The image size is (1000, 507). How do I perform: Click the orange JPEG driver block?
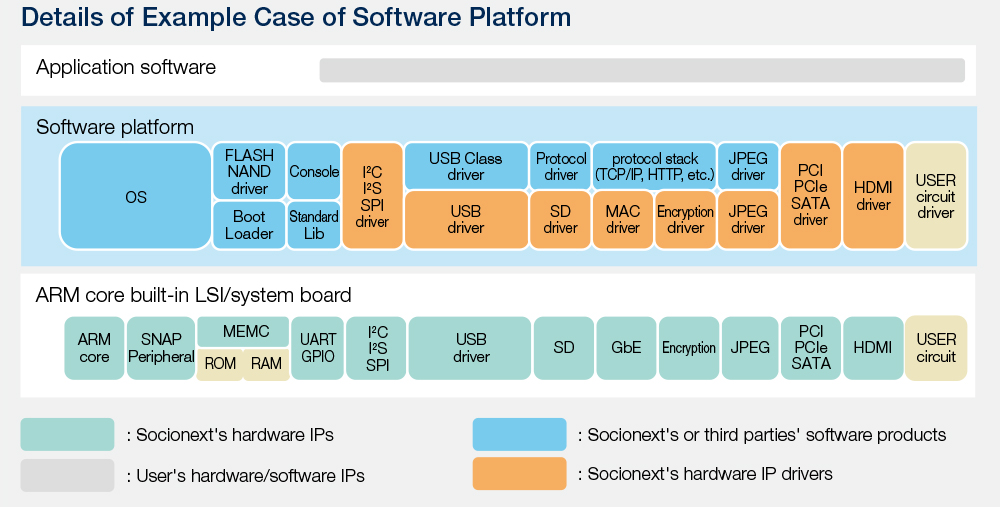(748, 219)
